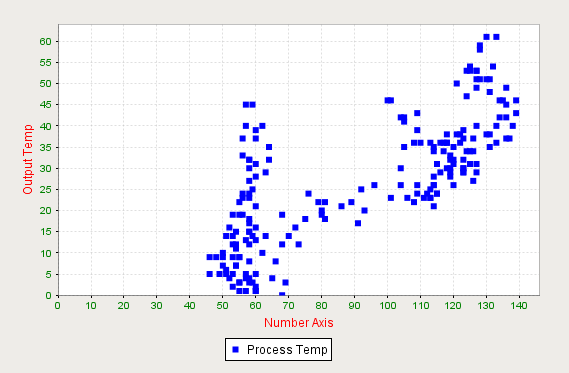569x373 pixels.
Task: Click the 30 tick label on X axis
Action: [x=157, y=306]
